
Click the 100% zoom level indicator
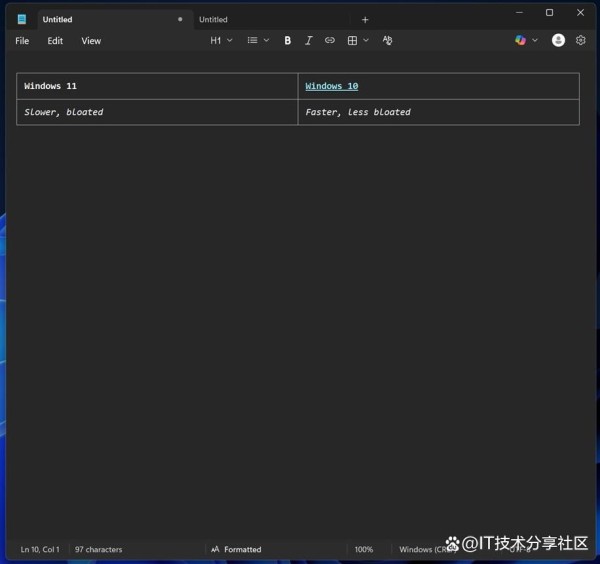coord(364,549)
